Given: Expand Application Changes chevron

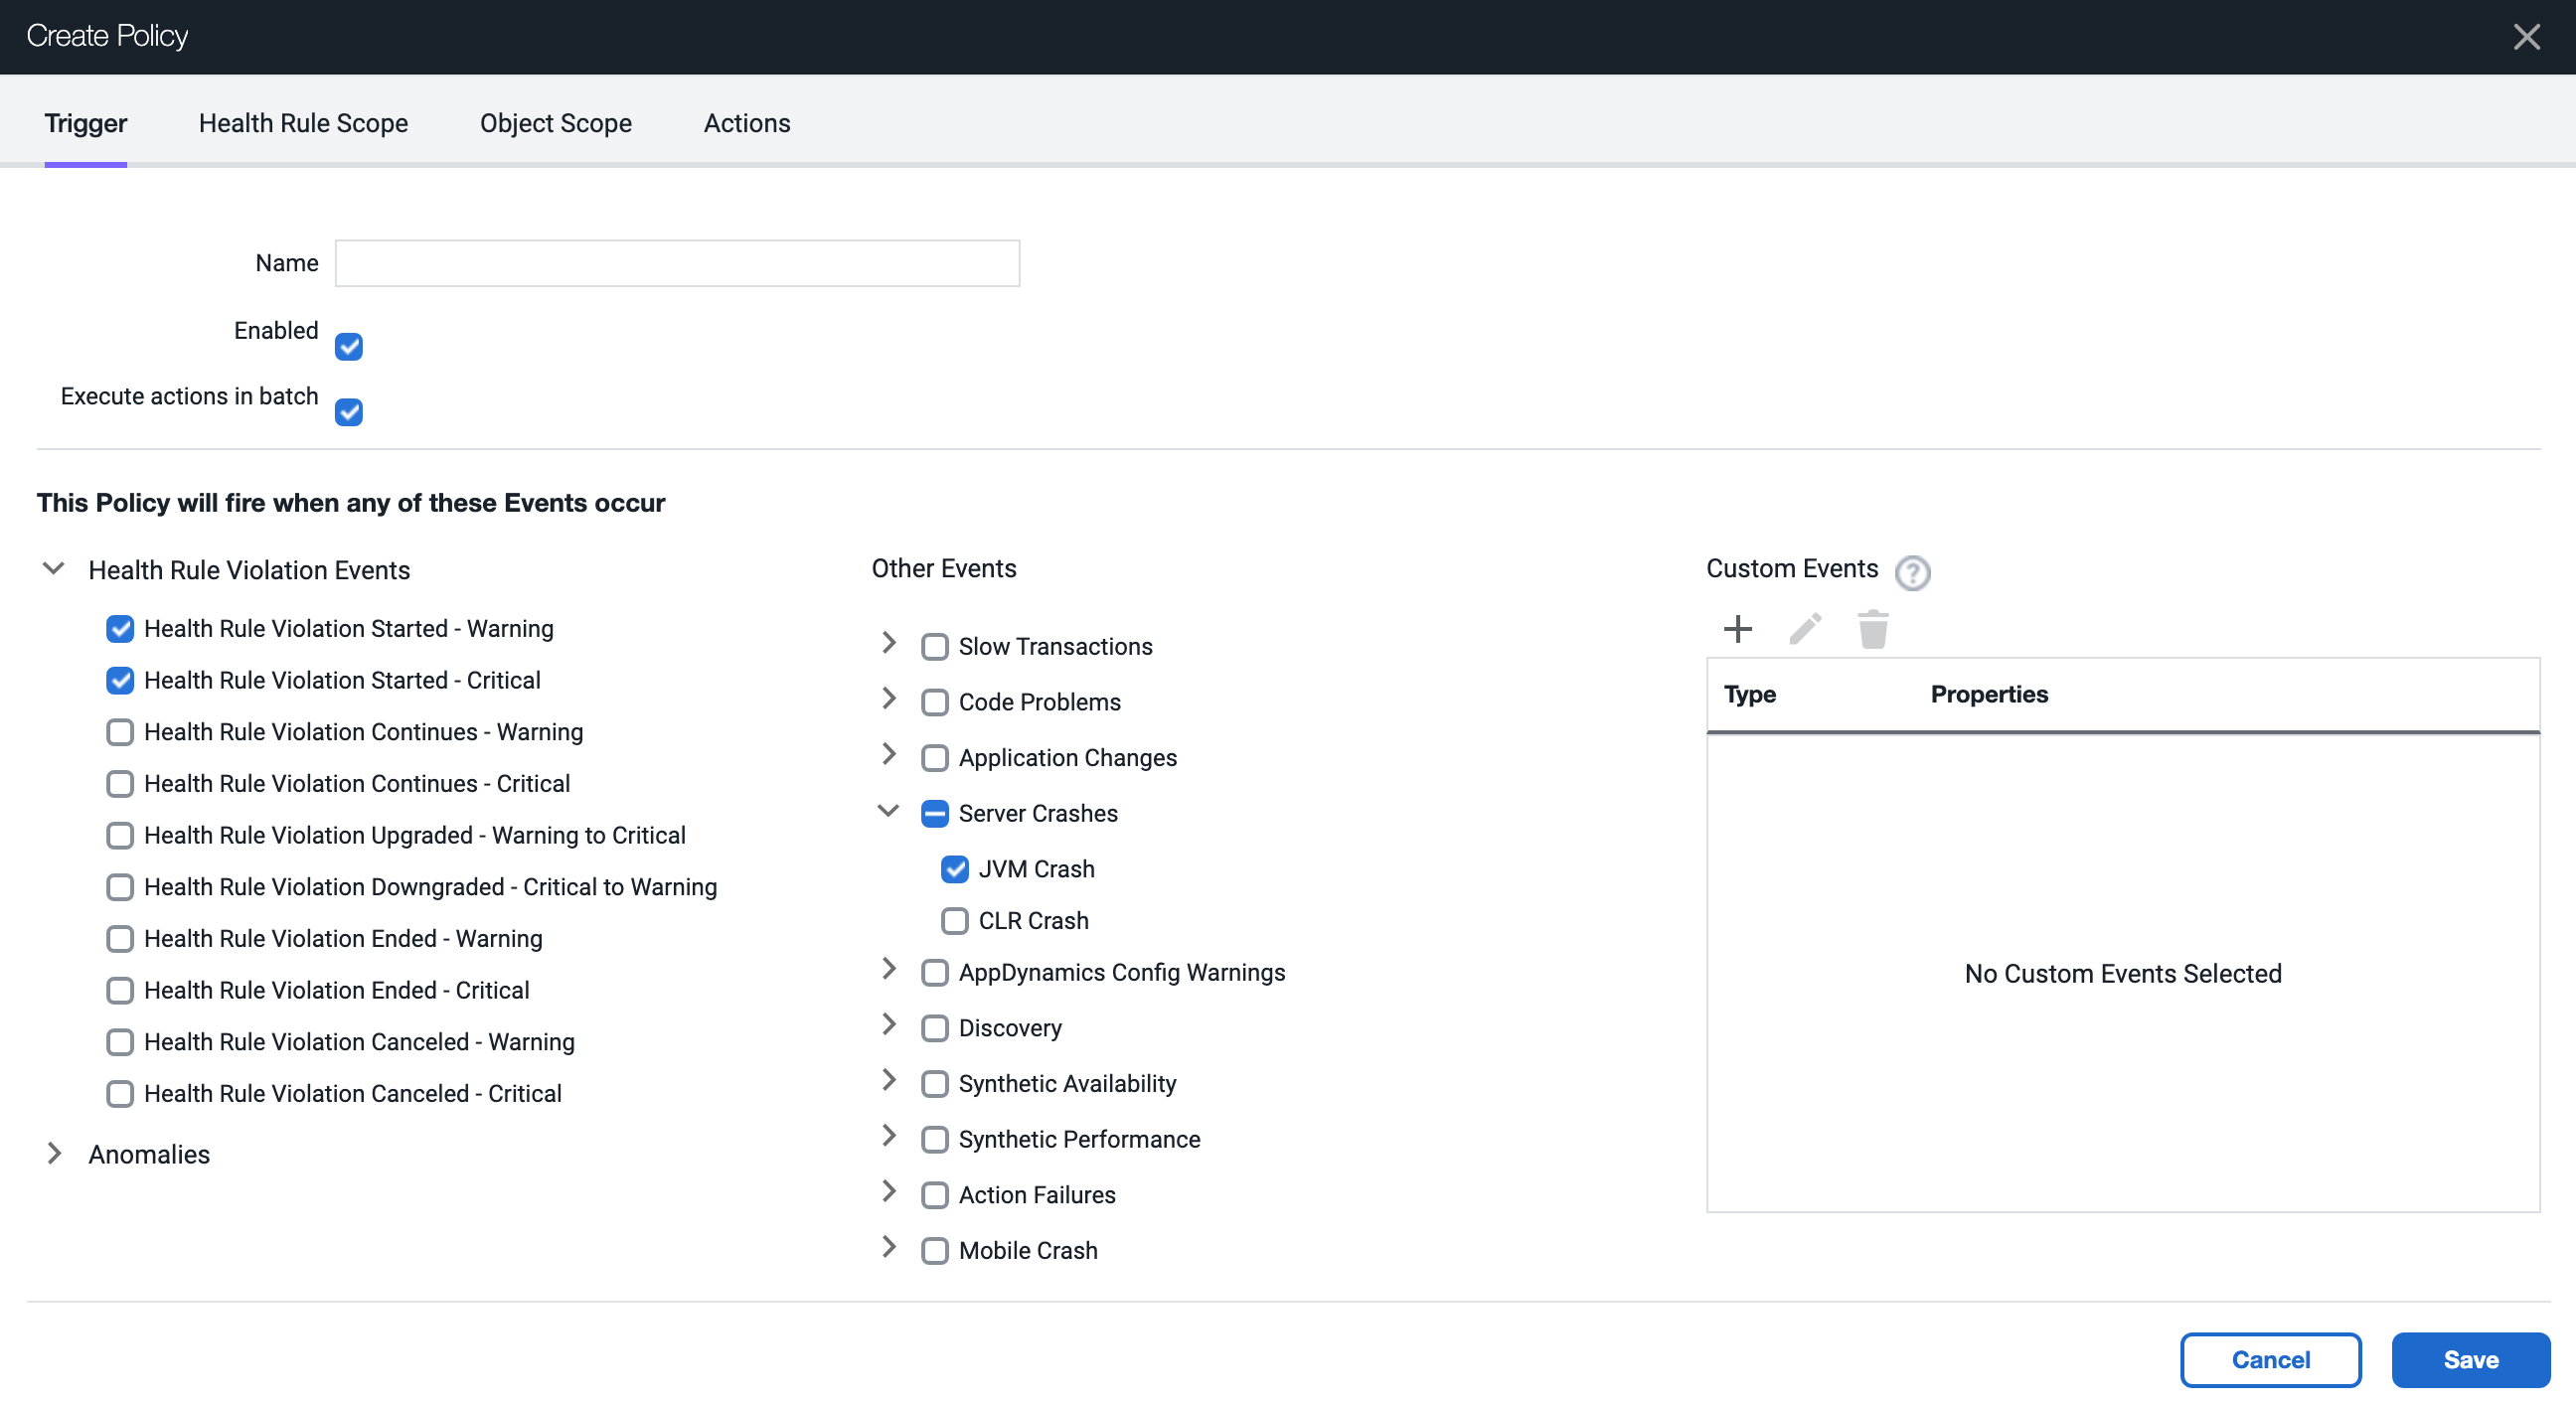Looking at the screenshot, I should pyautogui.click(x=889, y=754).
